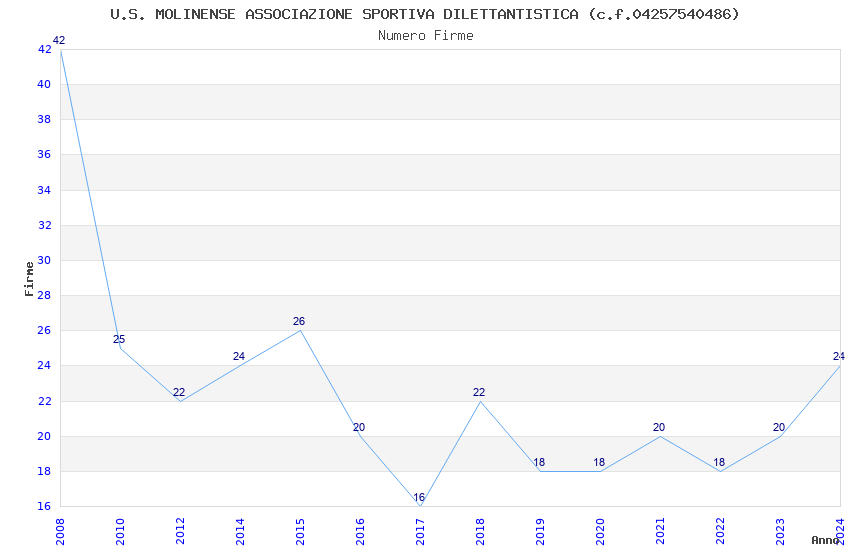Click y-axis tick label 30

click(44, 260)
